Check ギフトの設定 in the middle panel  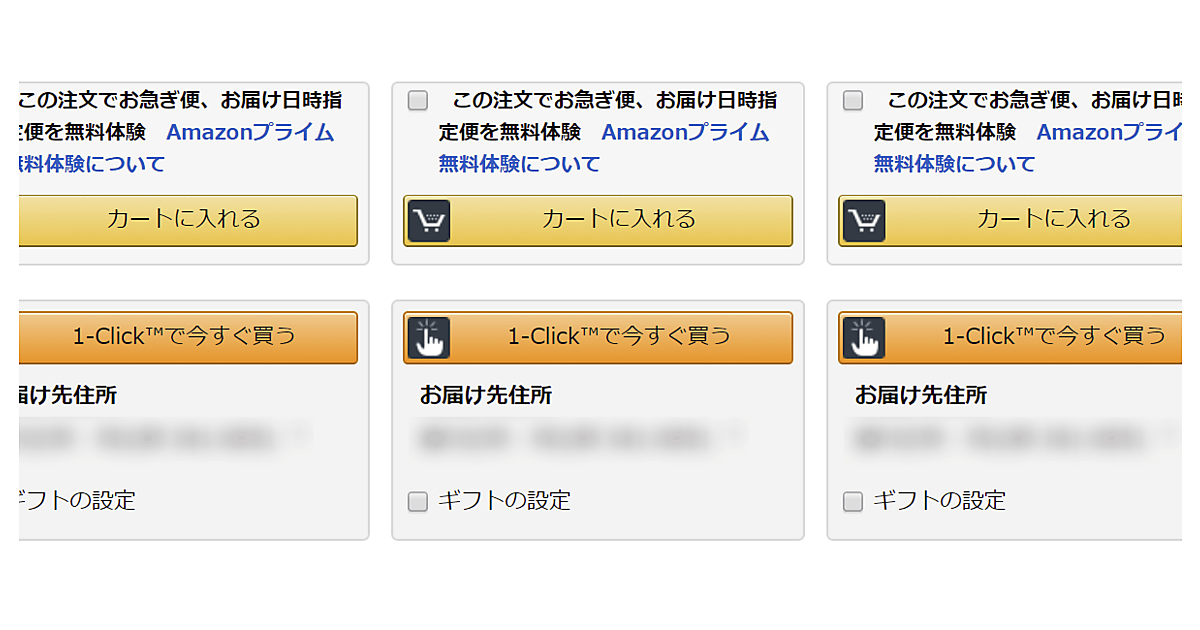coord(418,501)
